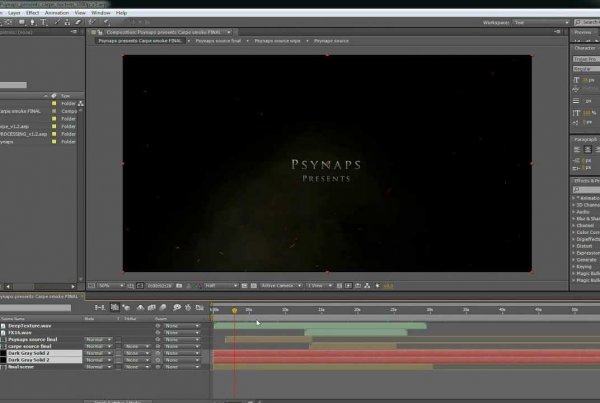The height and width of the screenshot is (403, 600).
Task: Open the Window menu
Action: pos(101,13)
